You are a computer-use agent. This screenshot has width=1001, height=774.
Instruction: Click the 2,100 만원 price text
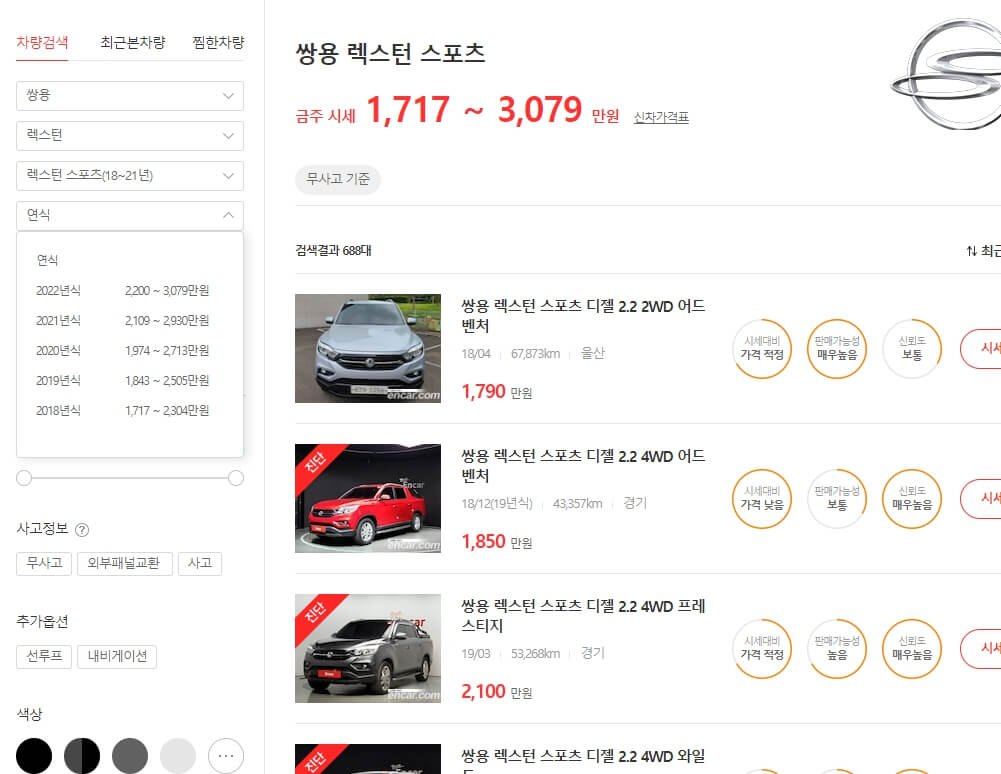(x=497, y=692)
